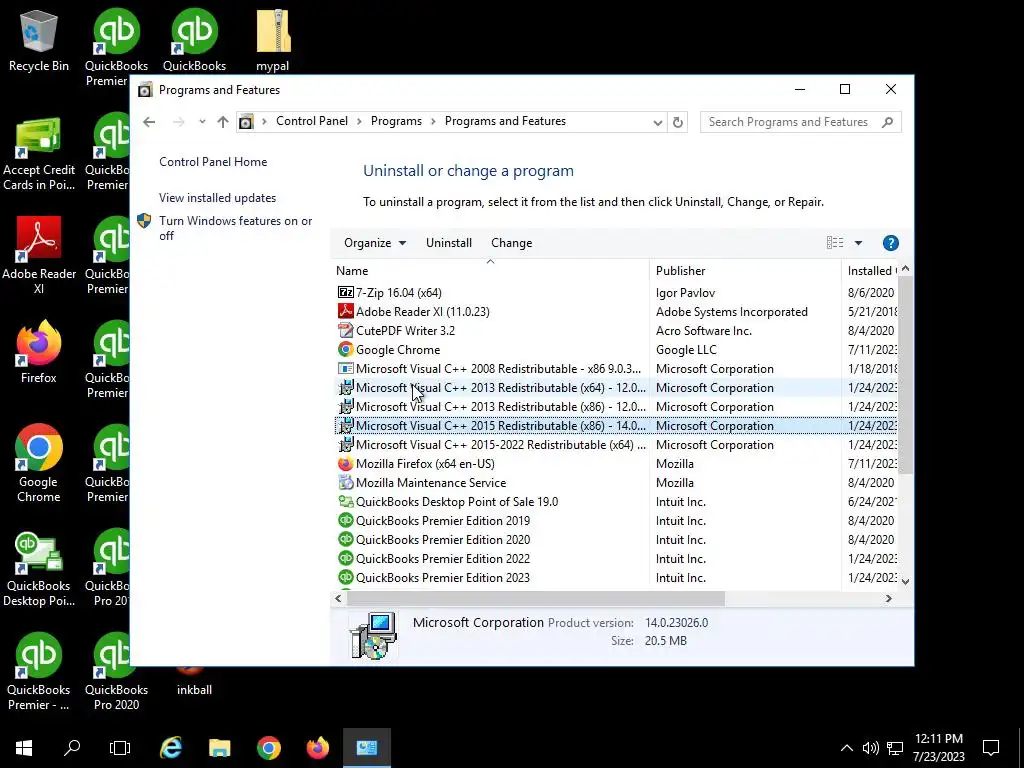Select Microsoft Visual C++ 2015-2022 Redistributable (x64)
The height and width of the screenshot is (768, 1024).
tap(615, 445)
